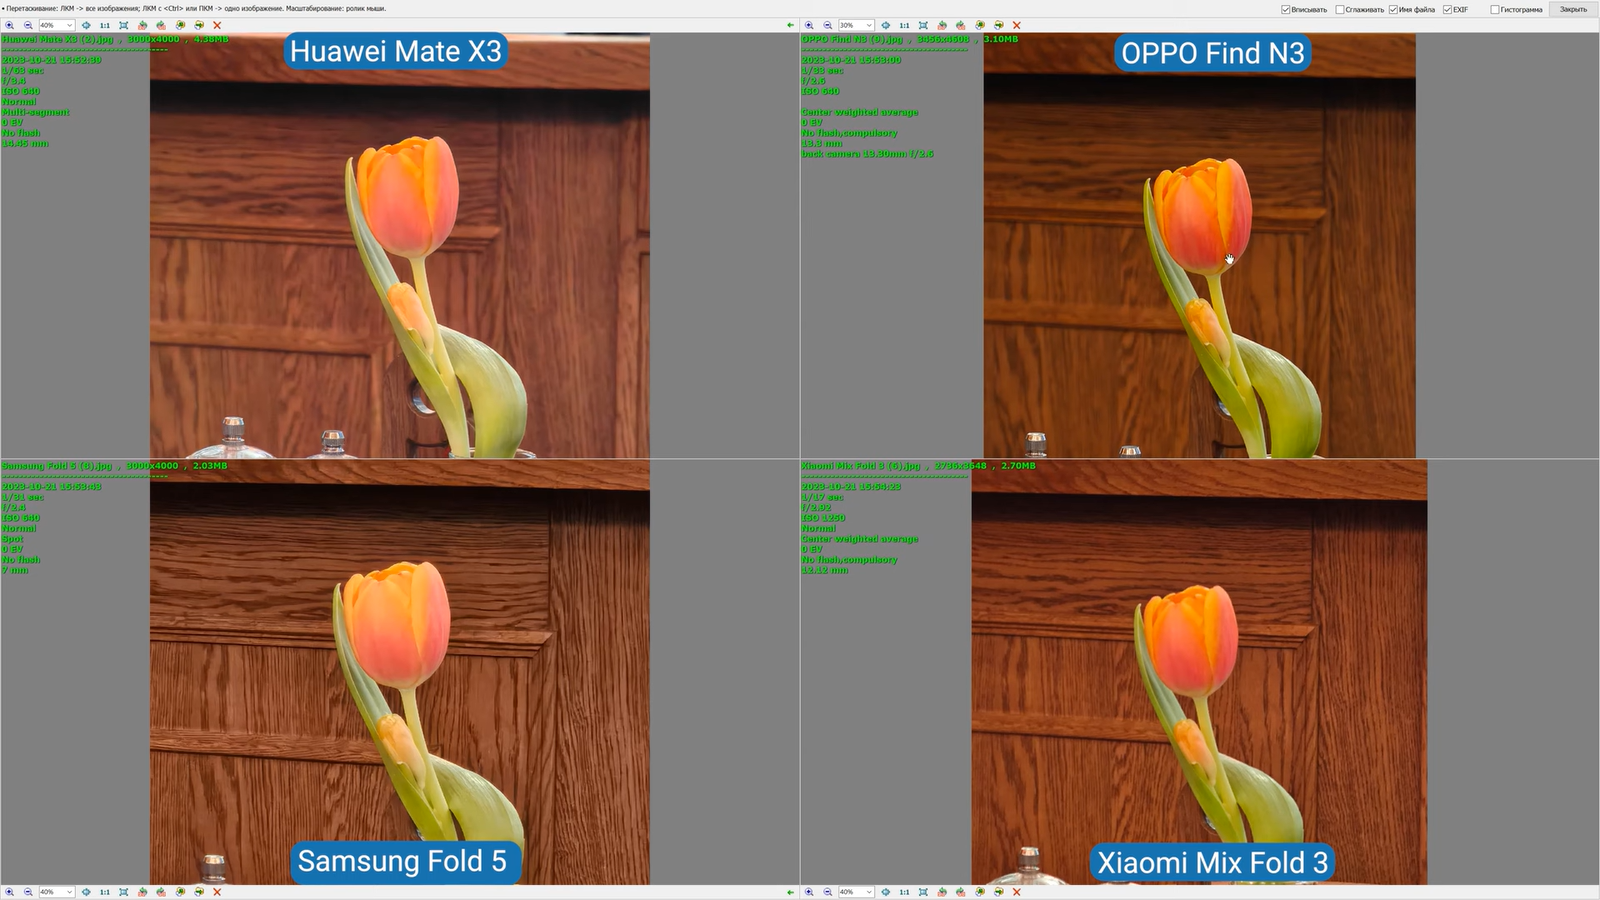Load the next file into the OPPO panel
Screen dimensions: 1600x900
click(998, 25)
